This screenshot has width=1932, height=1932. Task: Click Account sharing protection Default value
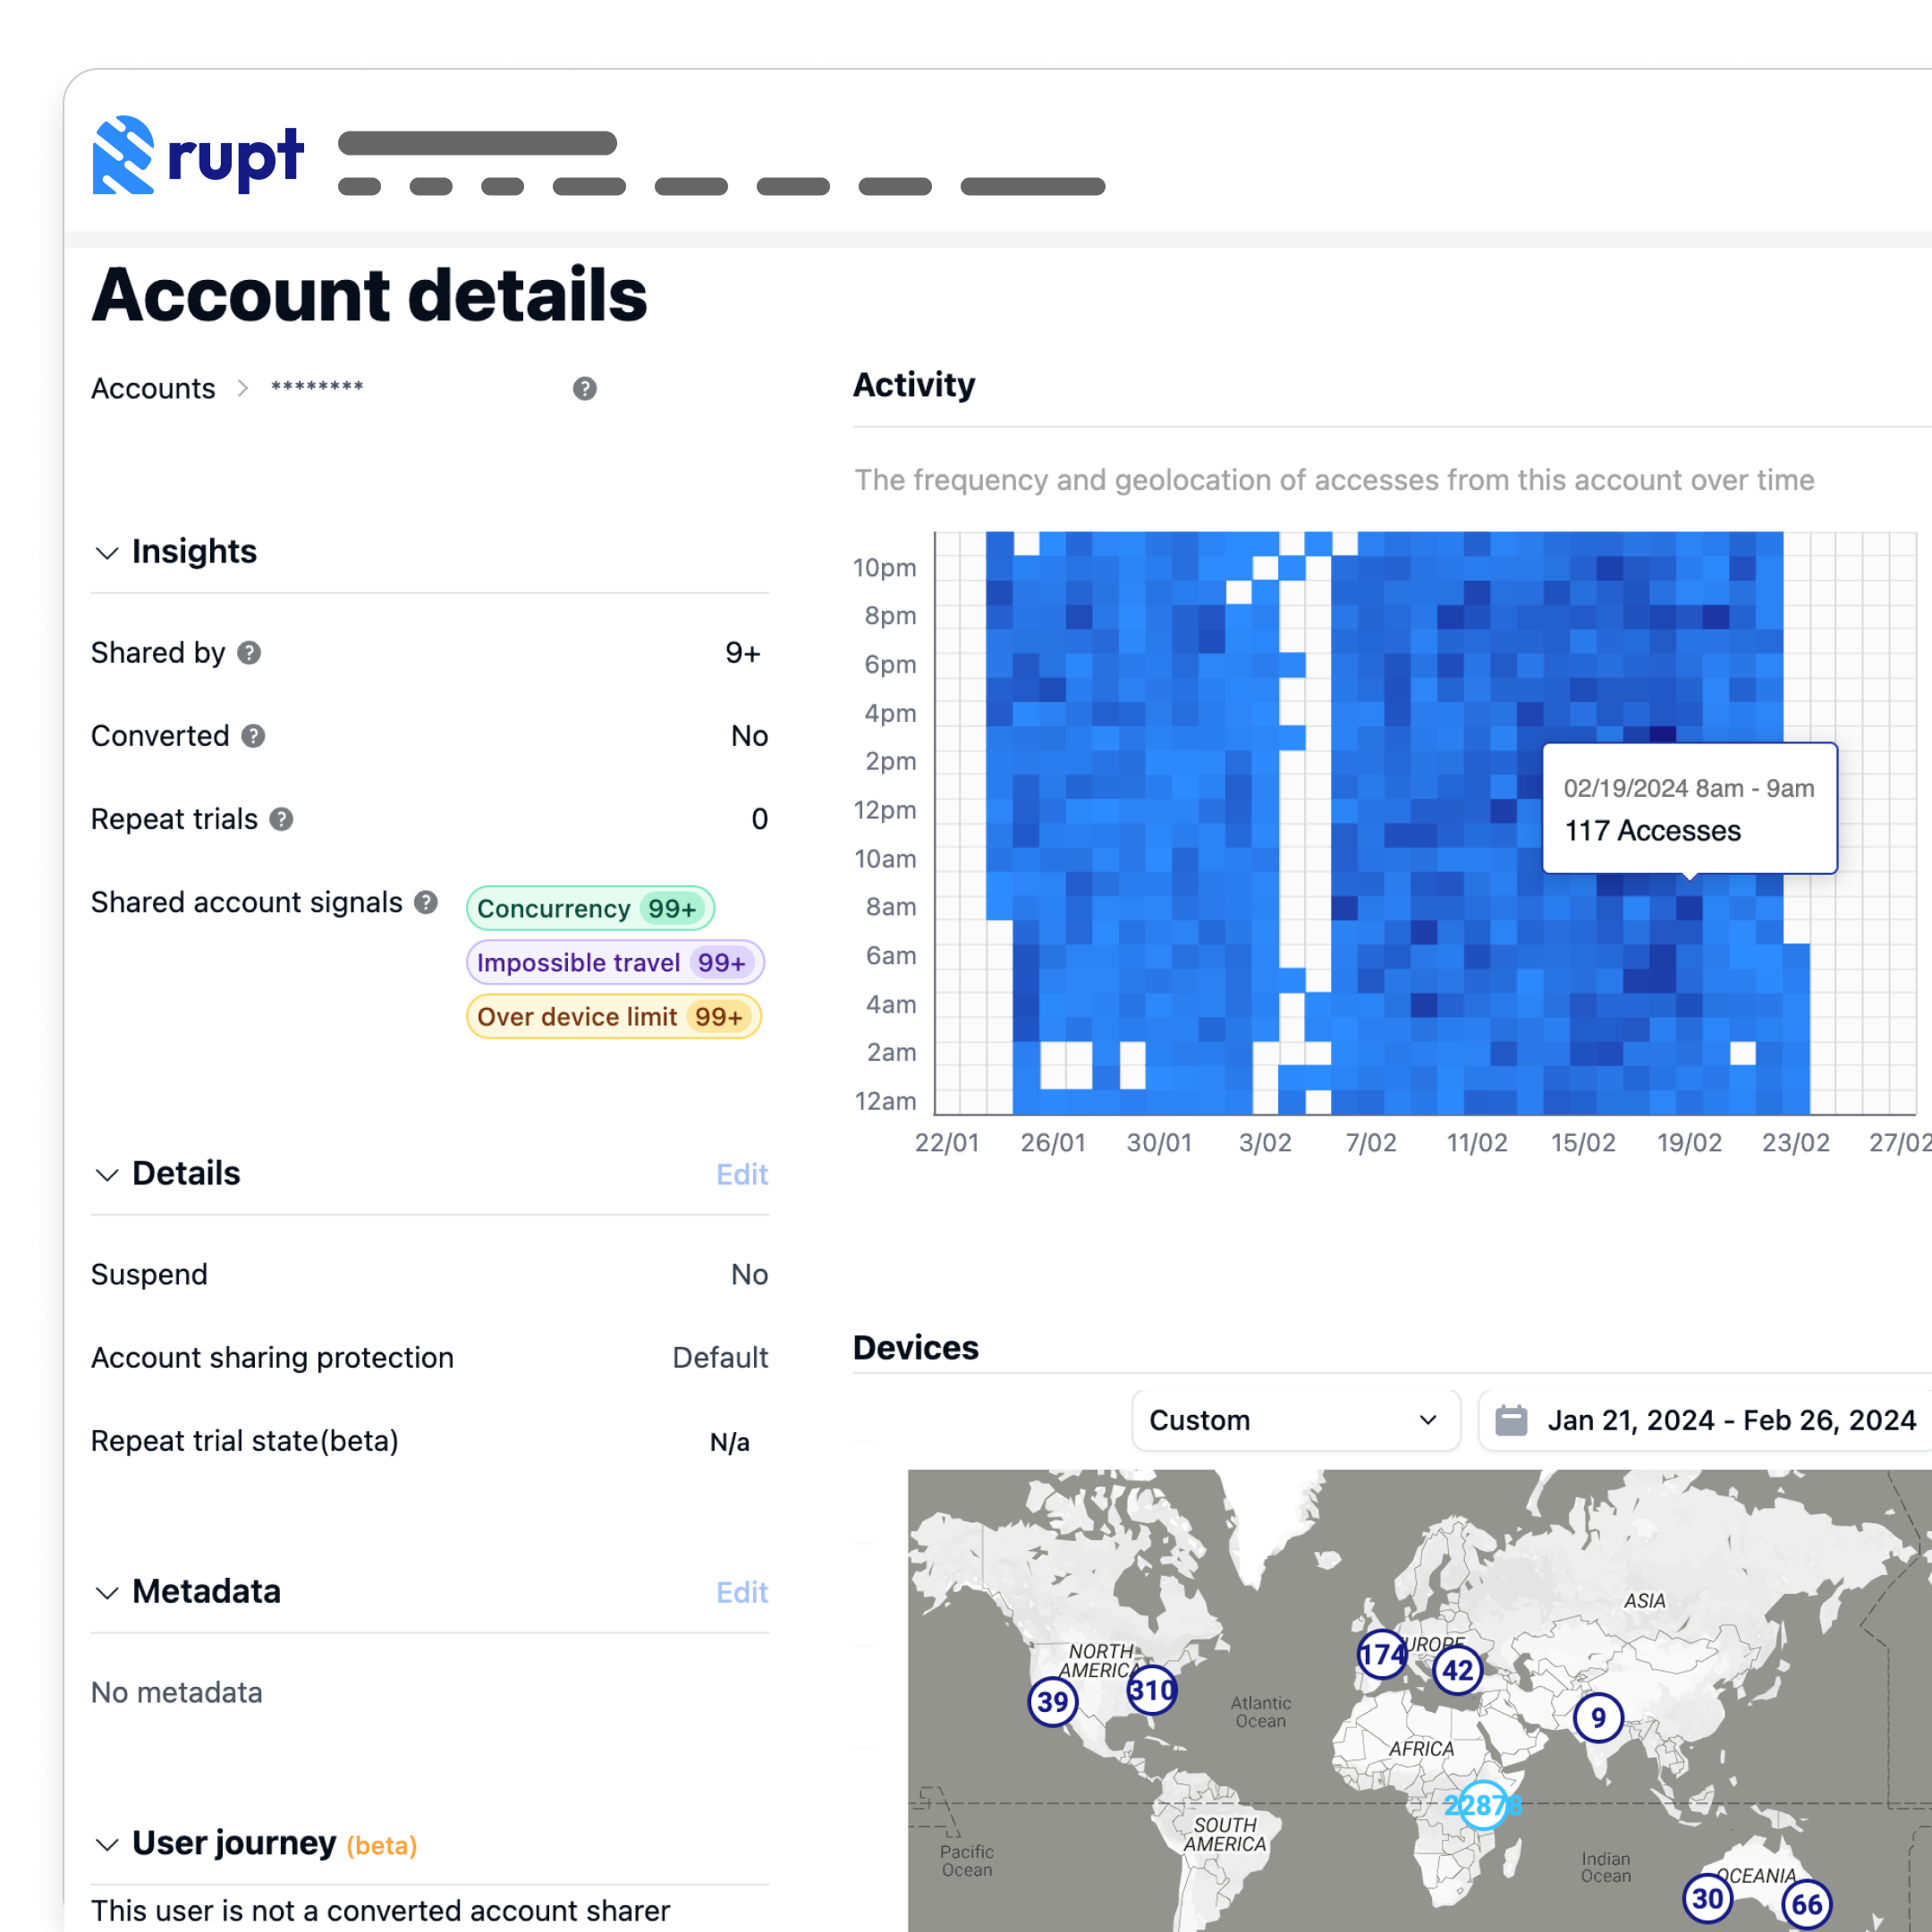tap(720, 1357)
